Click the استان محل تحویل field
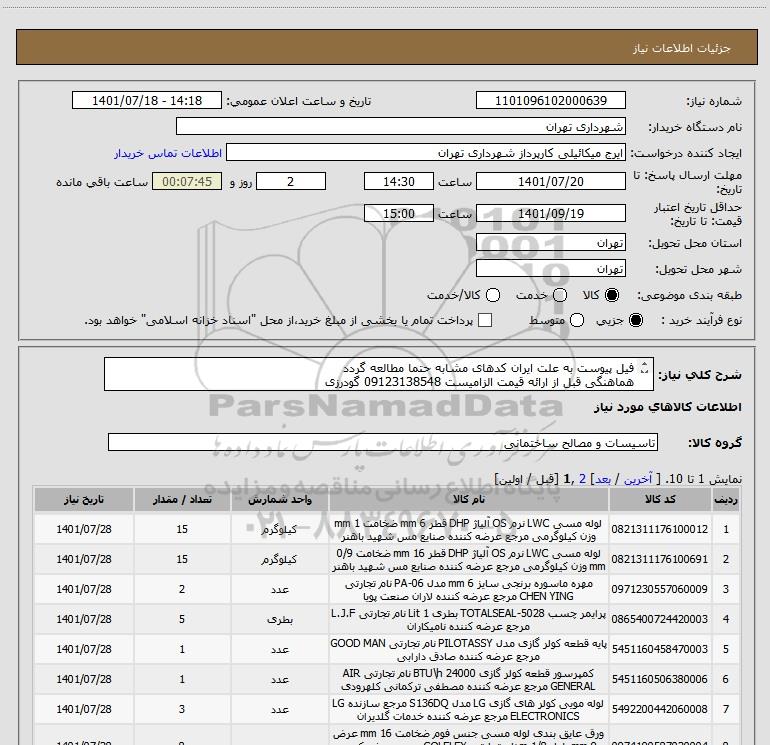 click(550, 242)
